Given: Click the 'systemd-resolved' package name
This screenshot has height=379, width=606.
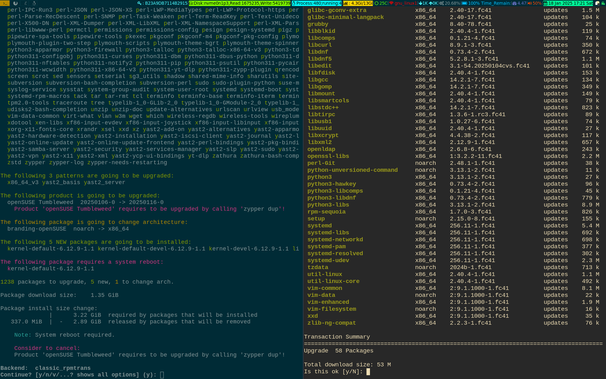Looking at the screenshot, I should 335,253.
